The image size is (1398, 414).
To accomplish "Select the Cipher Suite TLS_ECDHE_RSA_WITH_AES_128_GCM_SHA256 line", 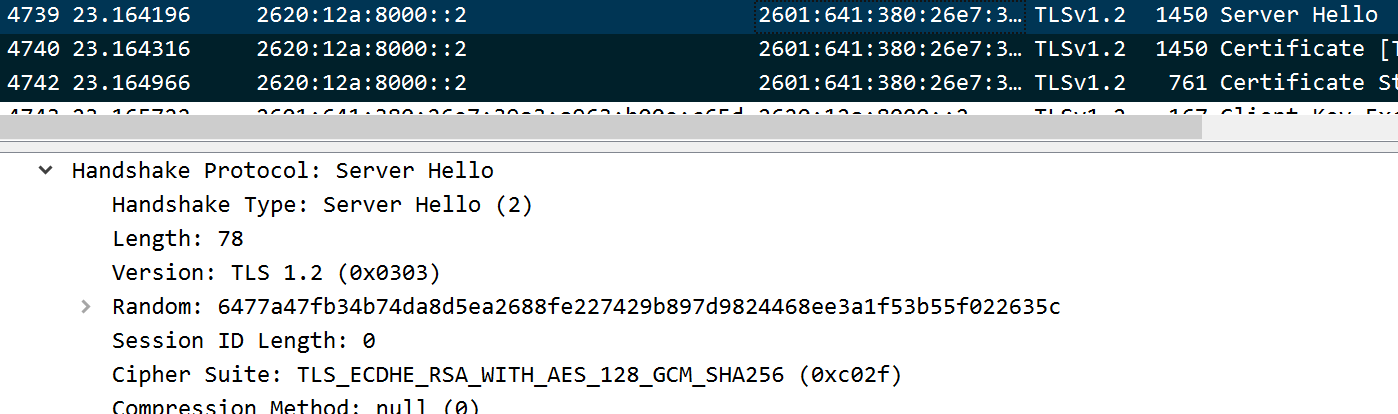I will pyautogui.click(x=507, y=375).
